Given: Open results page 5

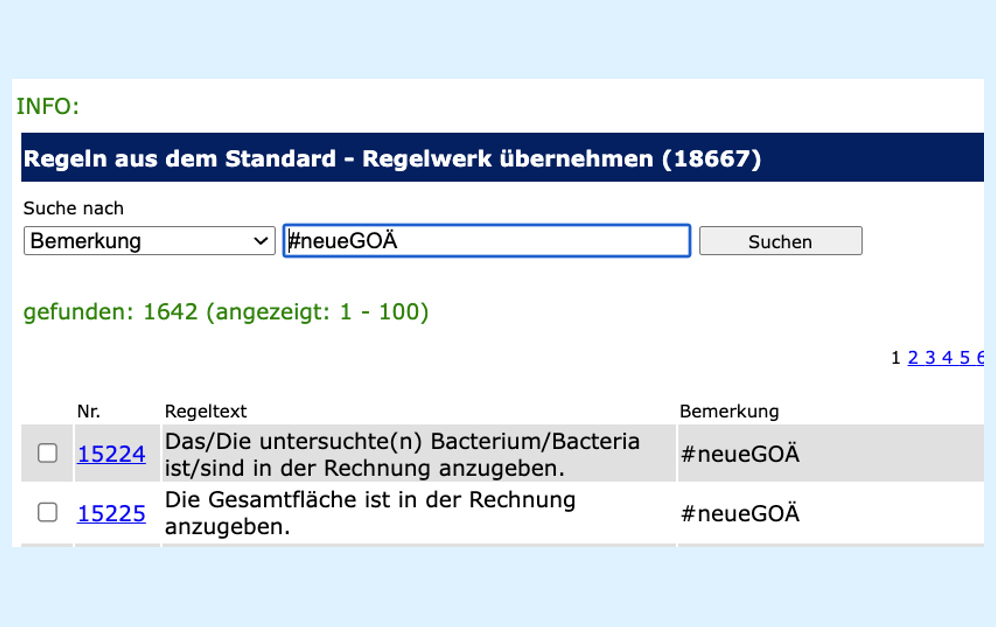Looking at the screenshot, I should tap(964, 358).
